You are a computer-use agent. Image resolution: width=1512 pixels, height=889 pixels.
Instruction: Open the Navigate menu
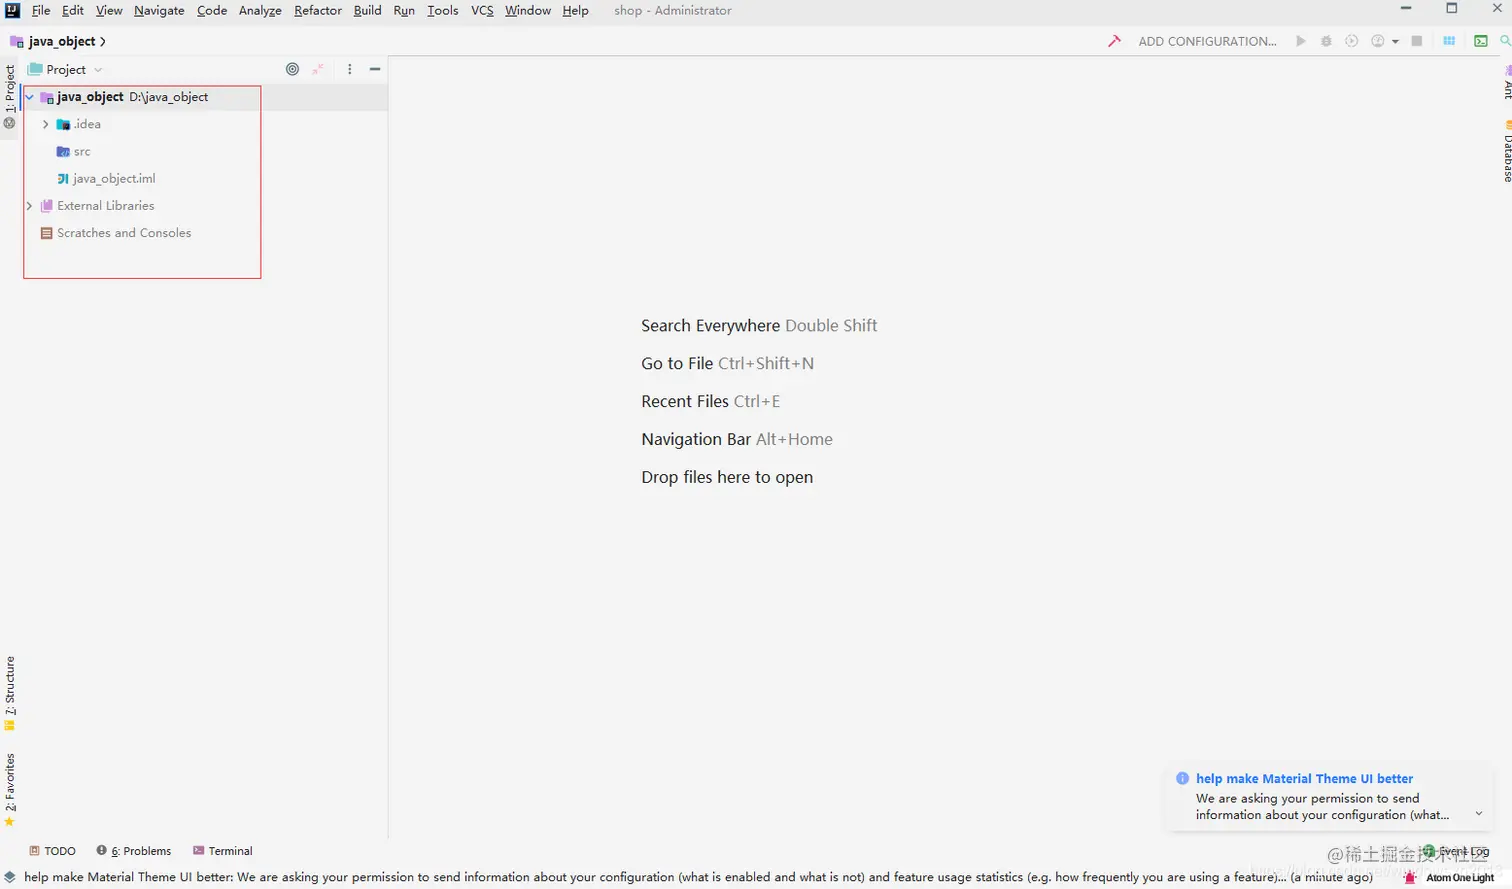coord(159,10)
